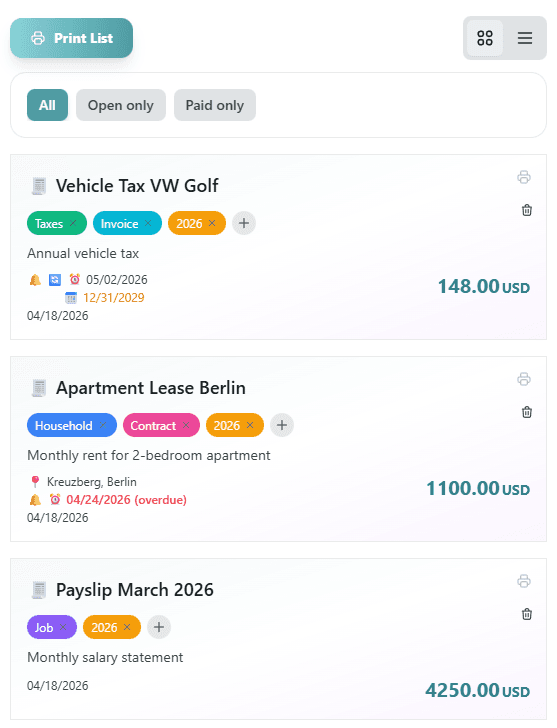Viewport: 557px width, 728px height.
Task: Remove the Invoice tag
Action: click(x=148, y=223)
